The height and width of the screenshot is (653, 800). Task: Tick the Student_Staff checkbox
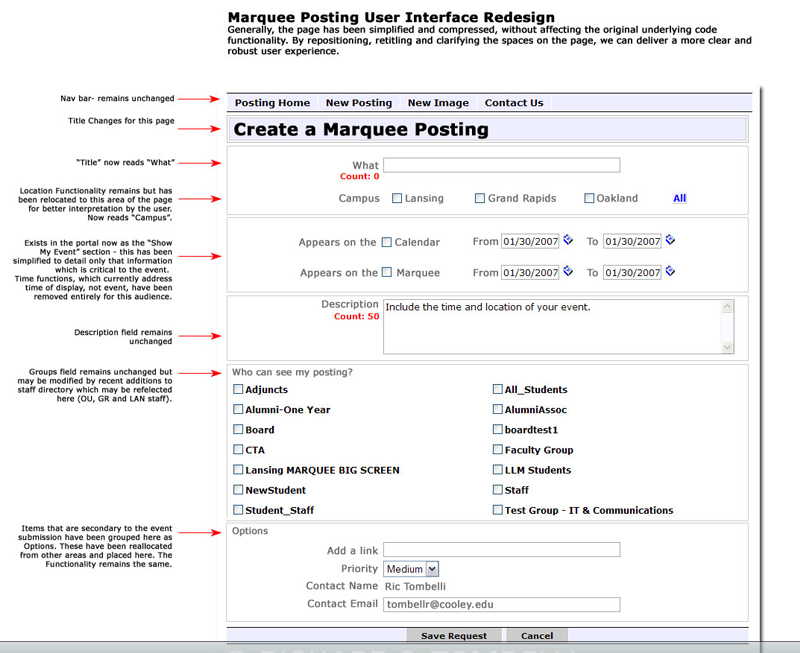tap(238, 510)
